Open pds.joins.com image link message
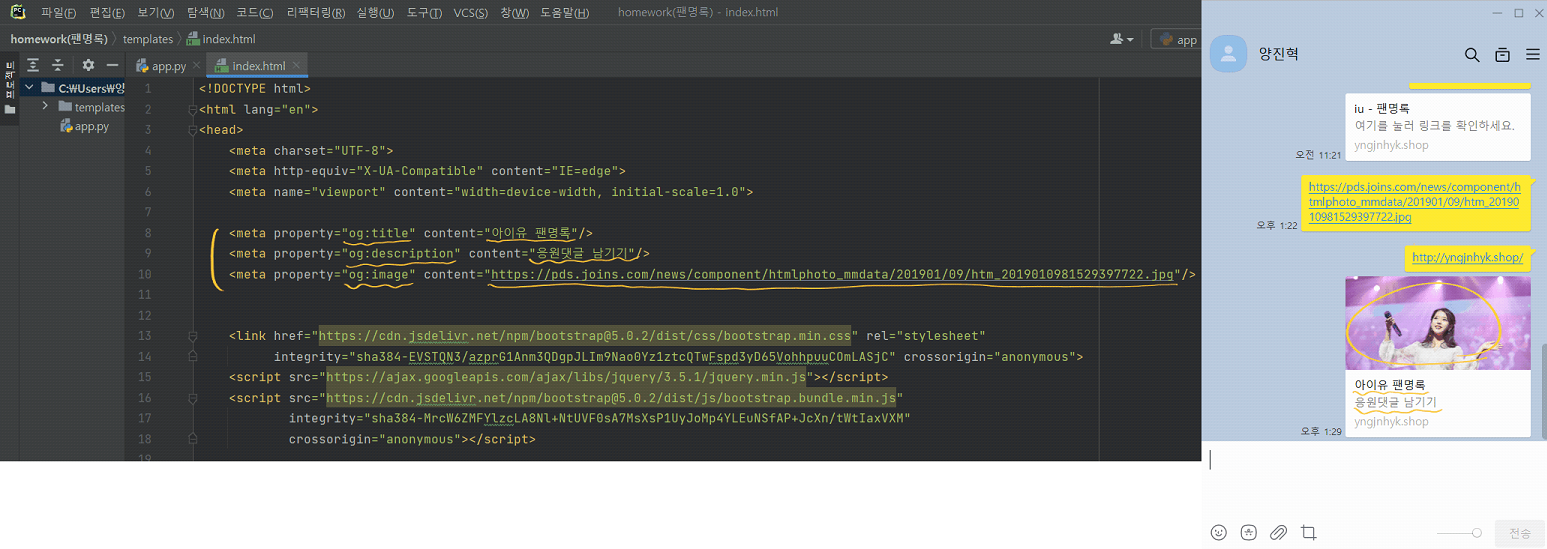The height and width of the screenshot is (549, 1547). [1417, 202]
